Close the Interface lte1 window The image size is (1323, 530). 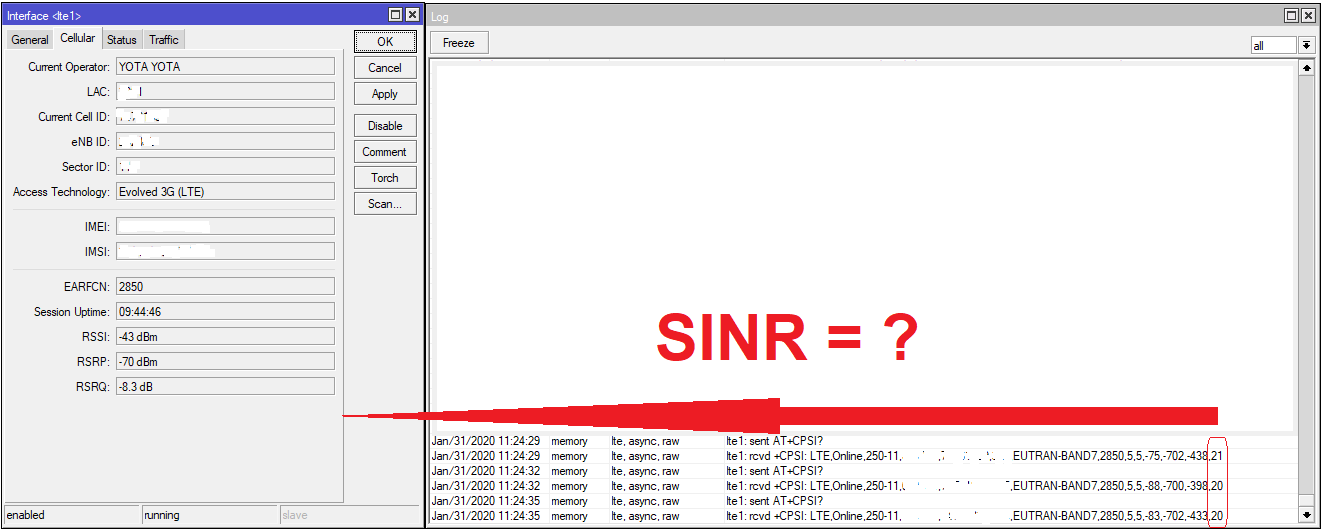click(412, 14)
